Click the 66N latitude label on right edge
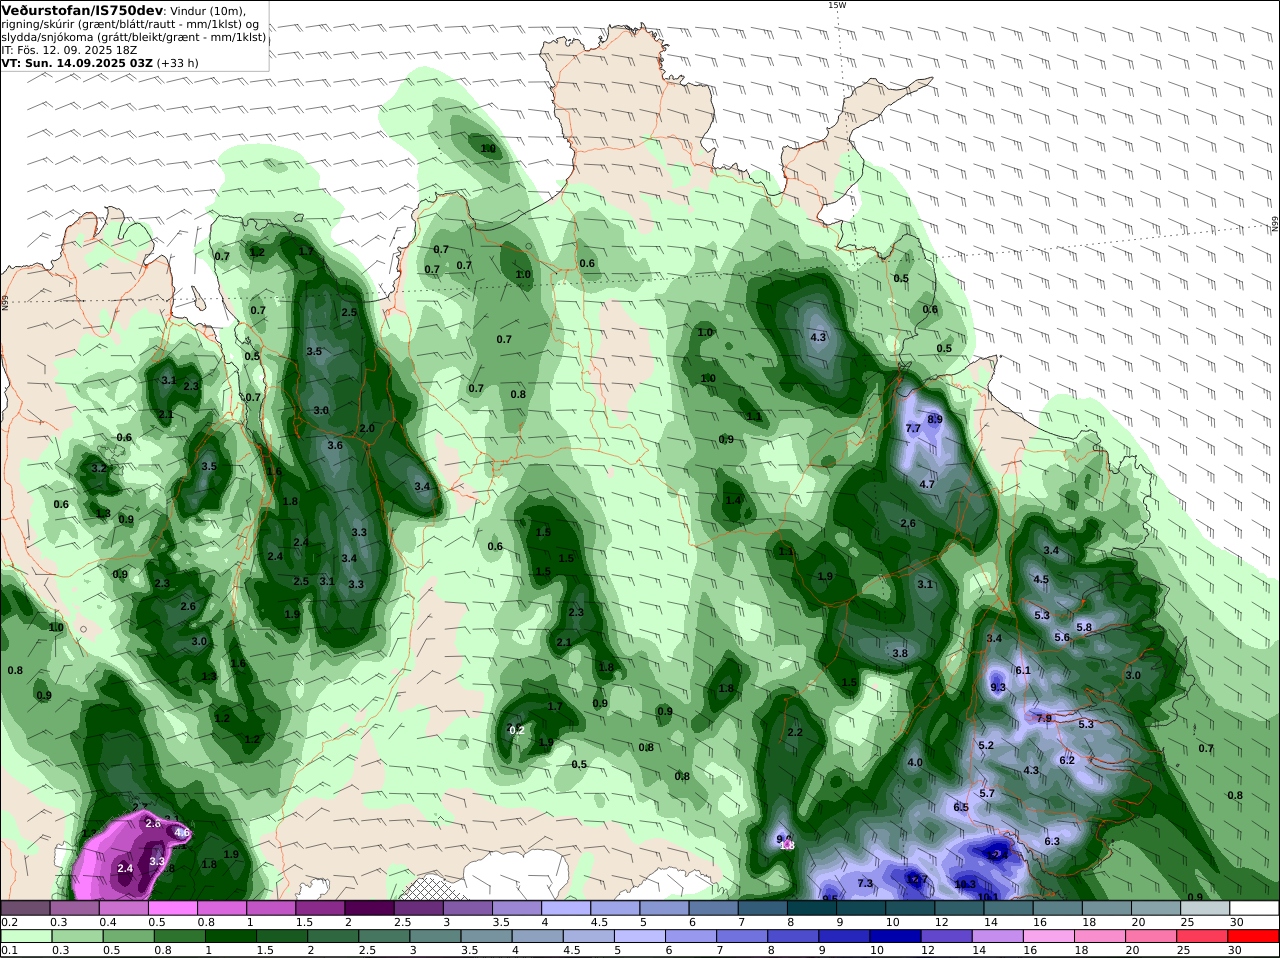 pyautogui.click(x=1275, y=224)
